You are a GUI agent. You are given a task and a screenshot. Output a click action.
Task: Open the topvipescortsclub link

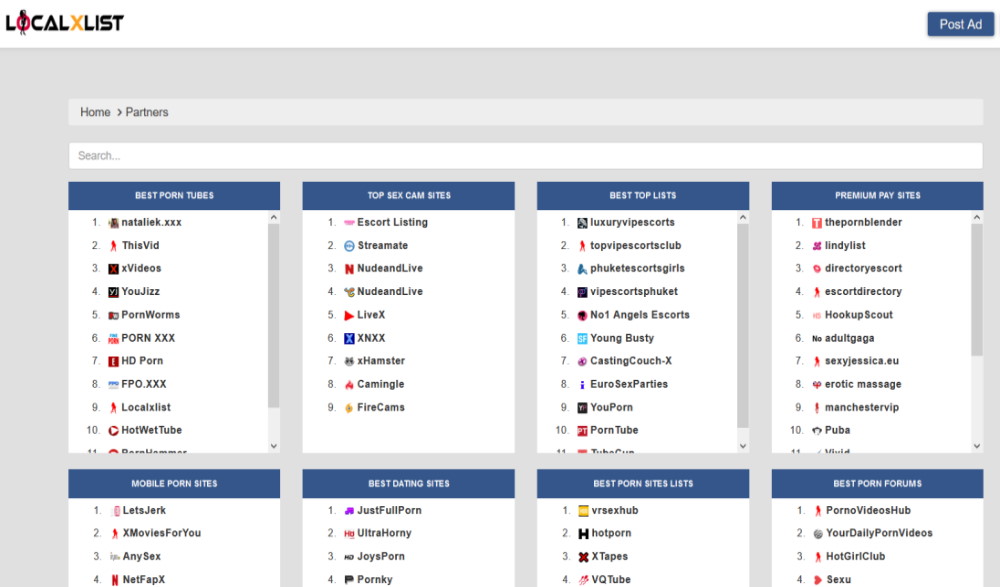point(635,245)
